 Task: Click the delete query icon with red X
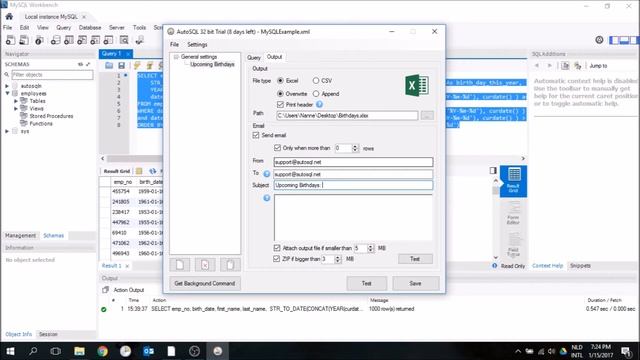[x=205, y=265]
